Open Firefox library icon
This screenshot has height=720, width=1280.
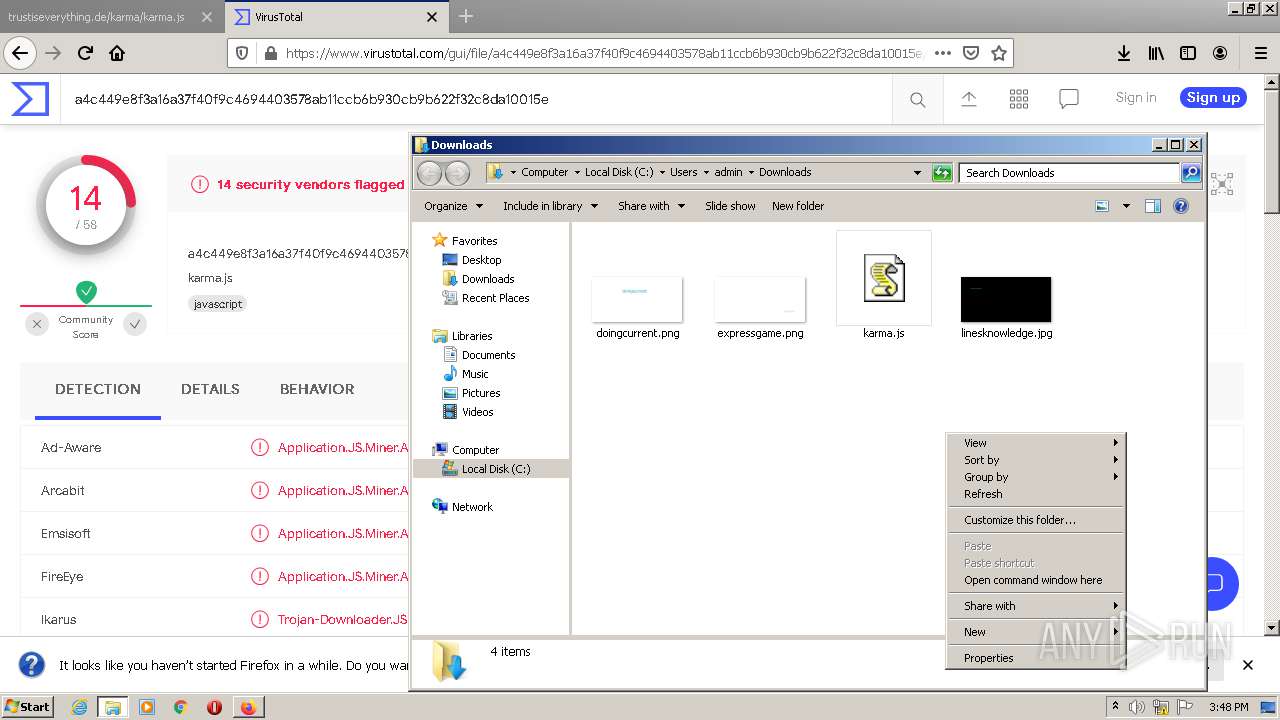coord(1156,53)
